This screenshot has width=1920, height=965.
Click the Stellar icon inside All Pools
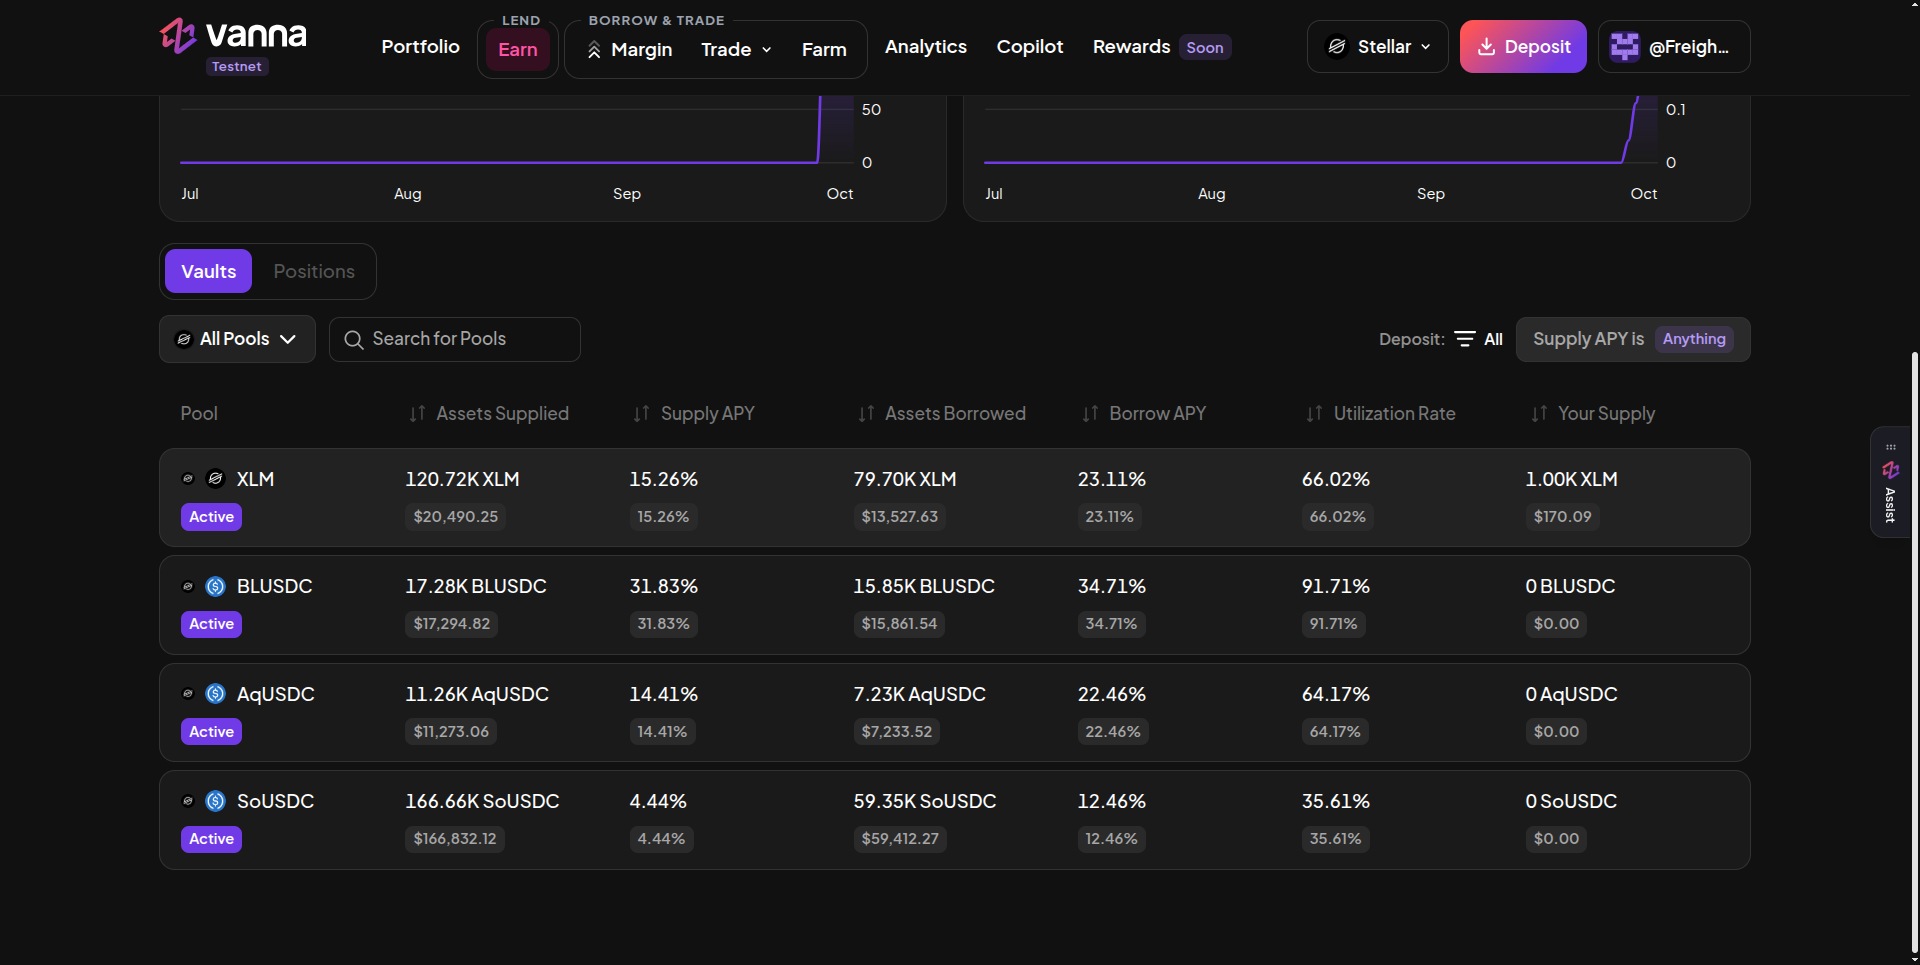click(x=184, y=339)
